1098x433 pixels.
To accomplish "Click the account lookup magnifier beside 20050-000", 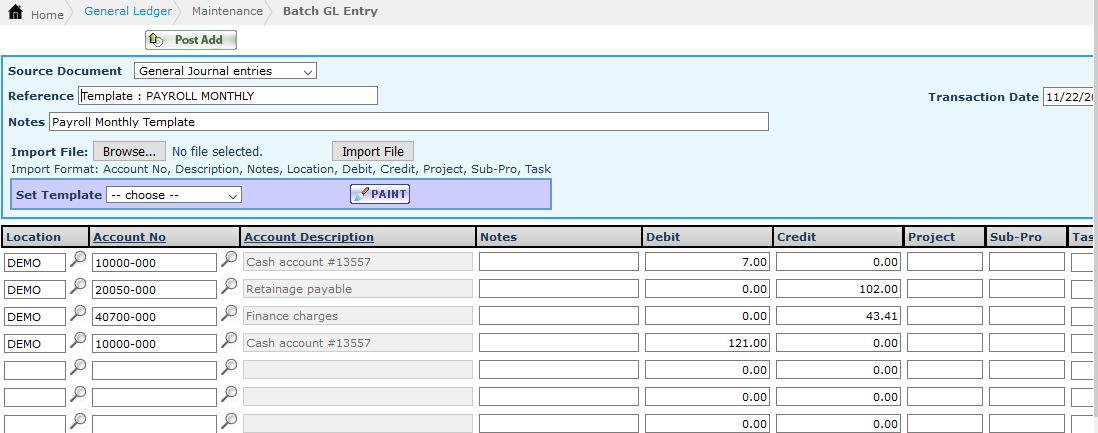I will pos(229,287).
